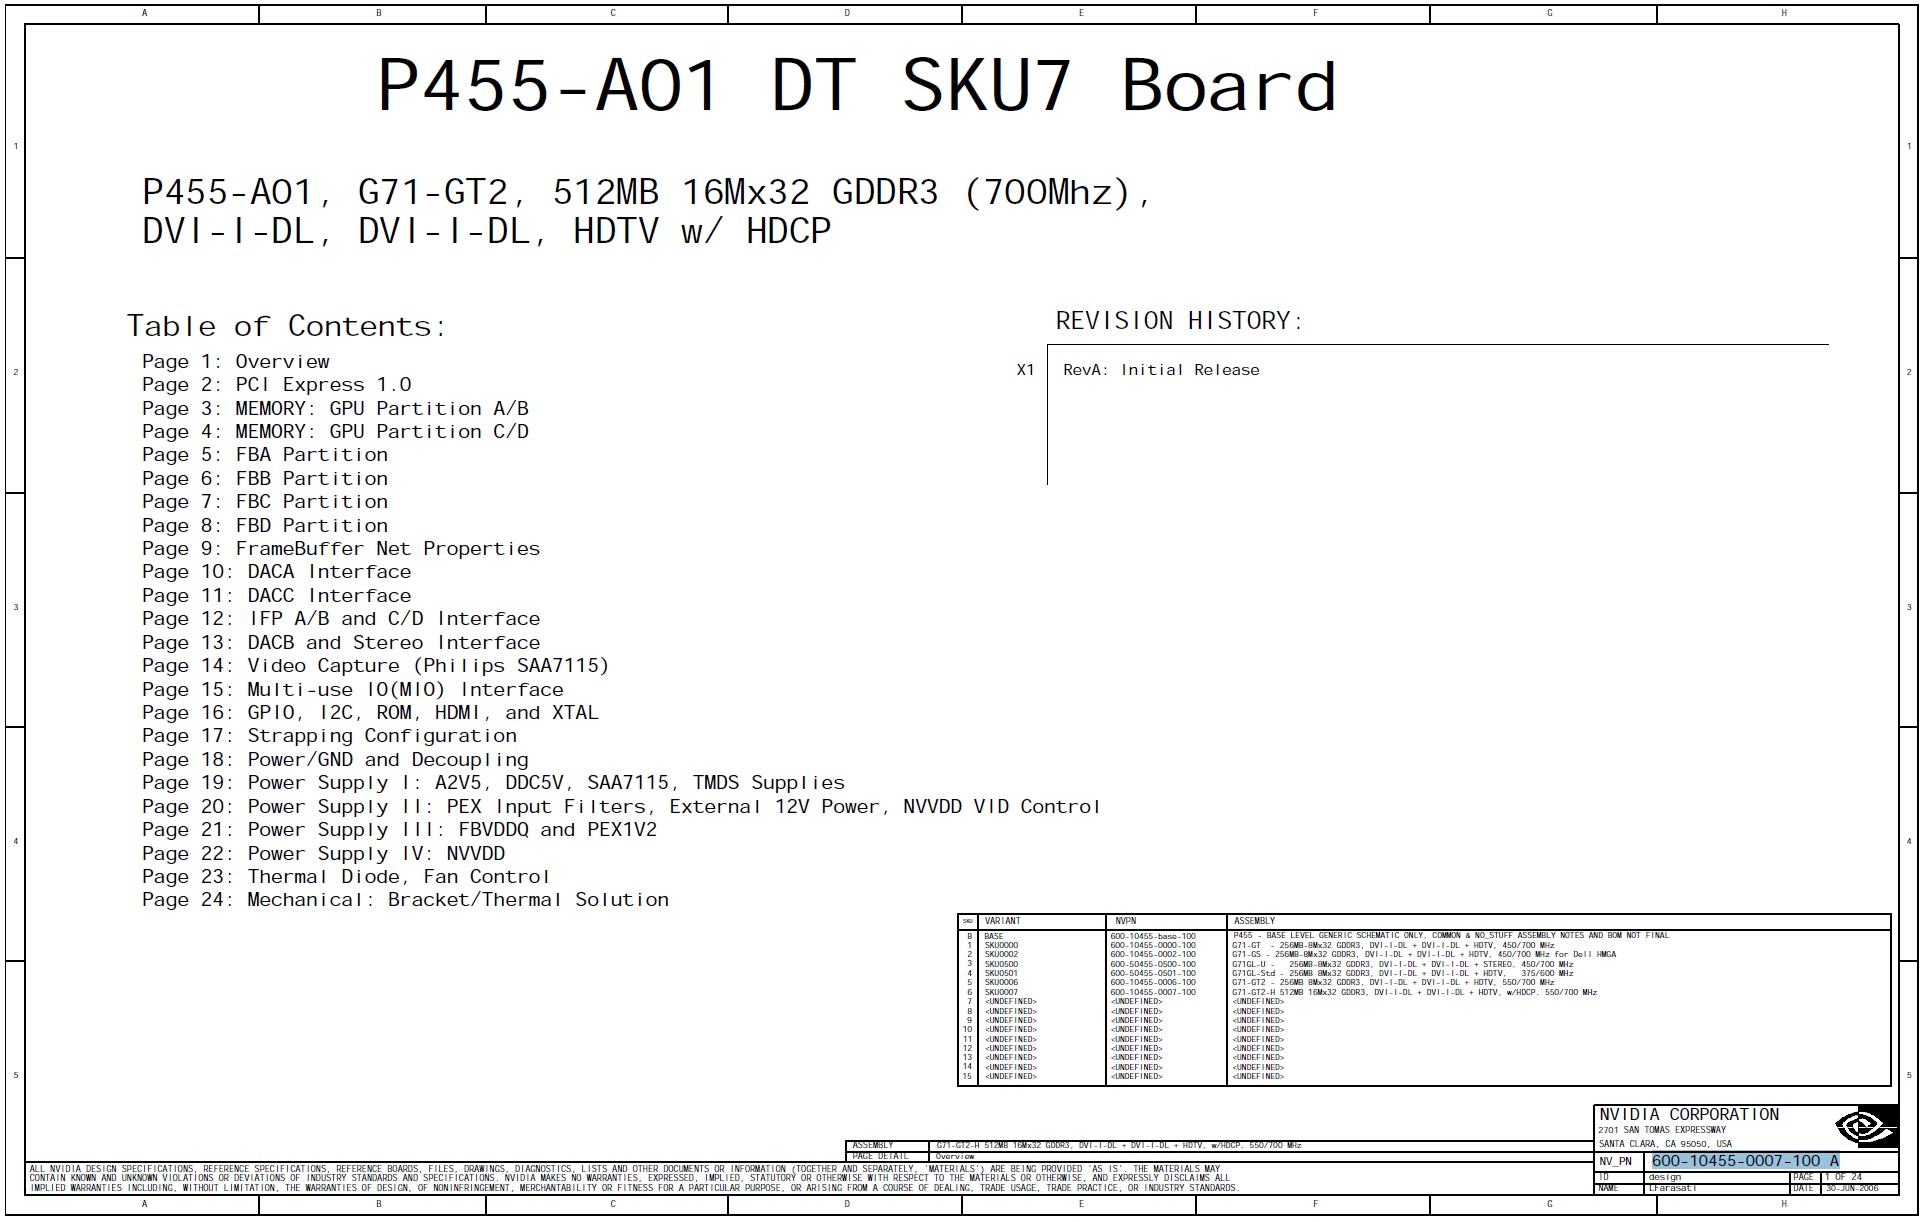This screenshot has height=1222, width=1927.
Task: Select 'Page 11: DACC Interface' entry
Action: click(x=277, y=596)
